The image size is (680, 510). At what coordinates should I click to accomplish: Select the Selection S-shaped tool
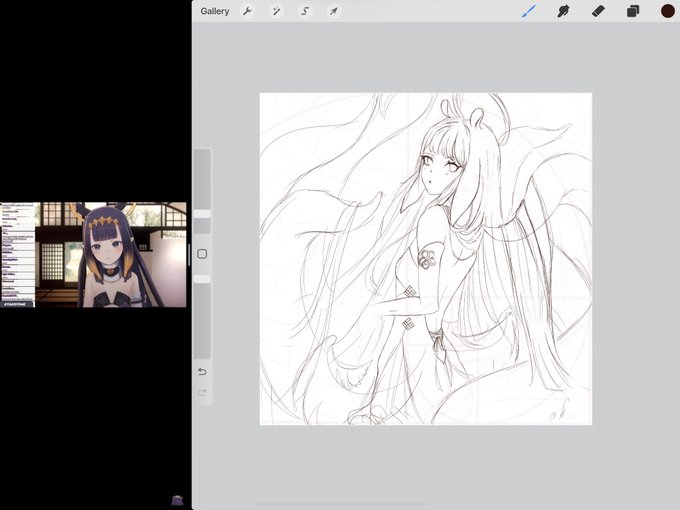[305, 11]
